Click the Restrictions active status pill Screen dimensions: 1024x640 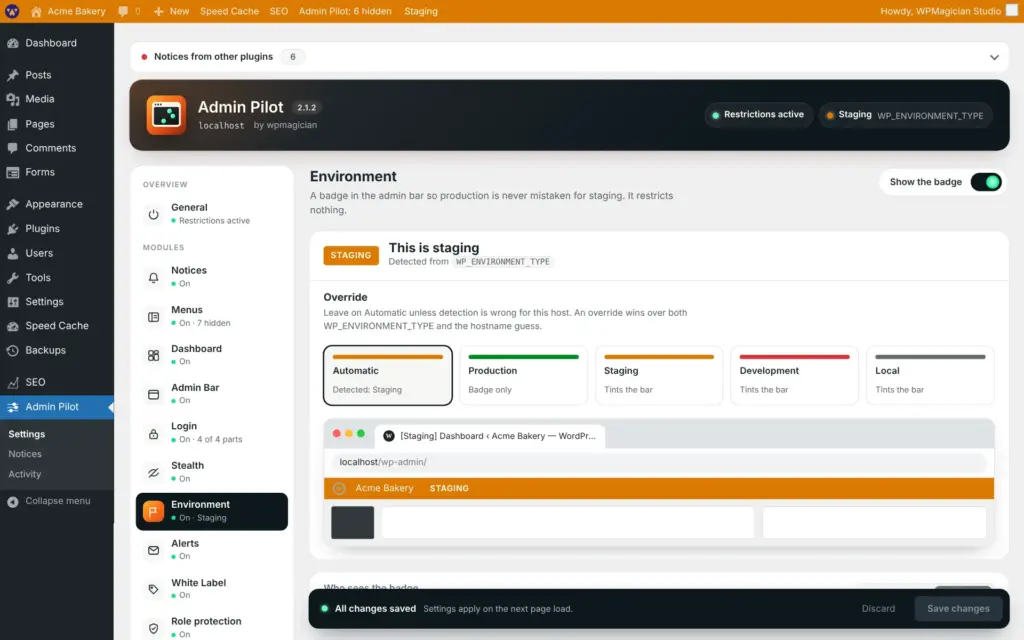coord(758,115)
